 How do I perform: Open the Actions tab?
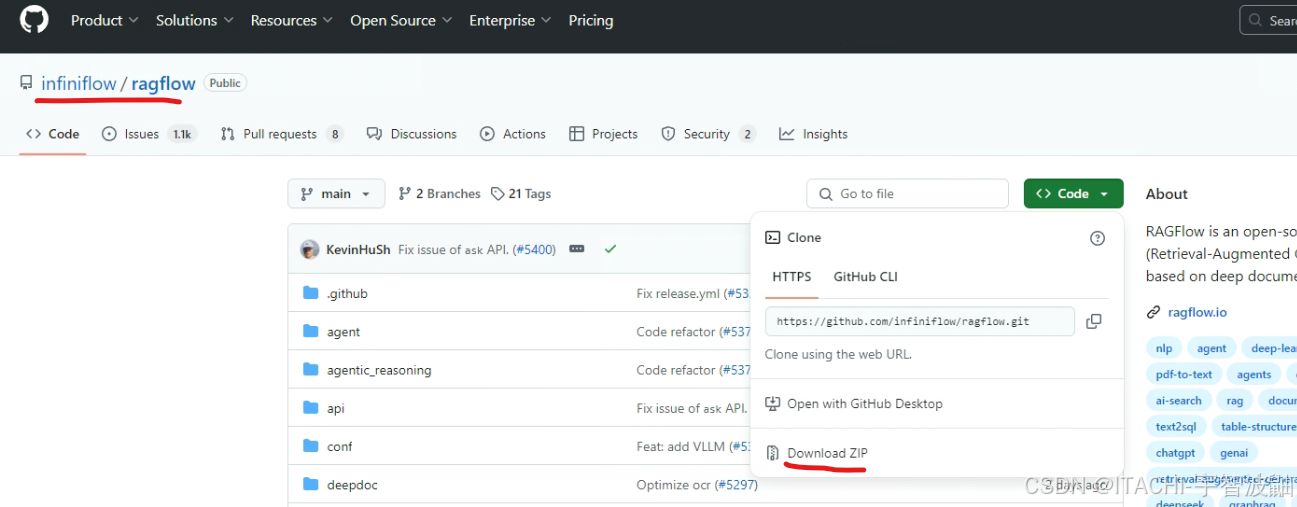[x=512, y=134]
